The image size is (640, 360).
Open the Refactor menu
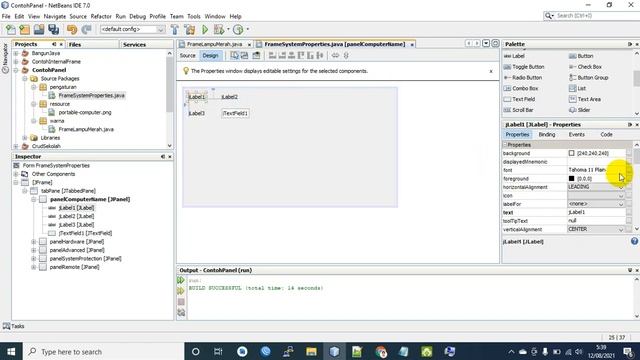101,16
